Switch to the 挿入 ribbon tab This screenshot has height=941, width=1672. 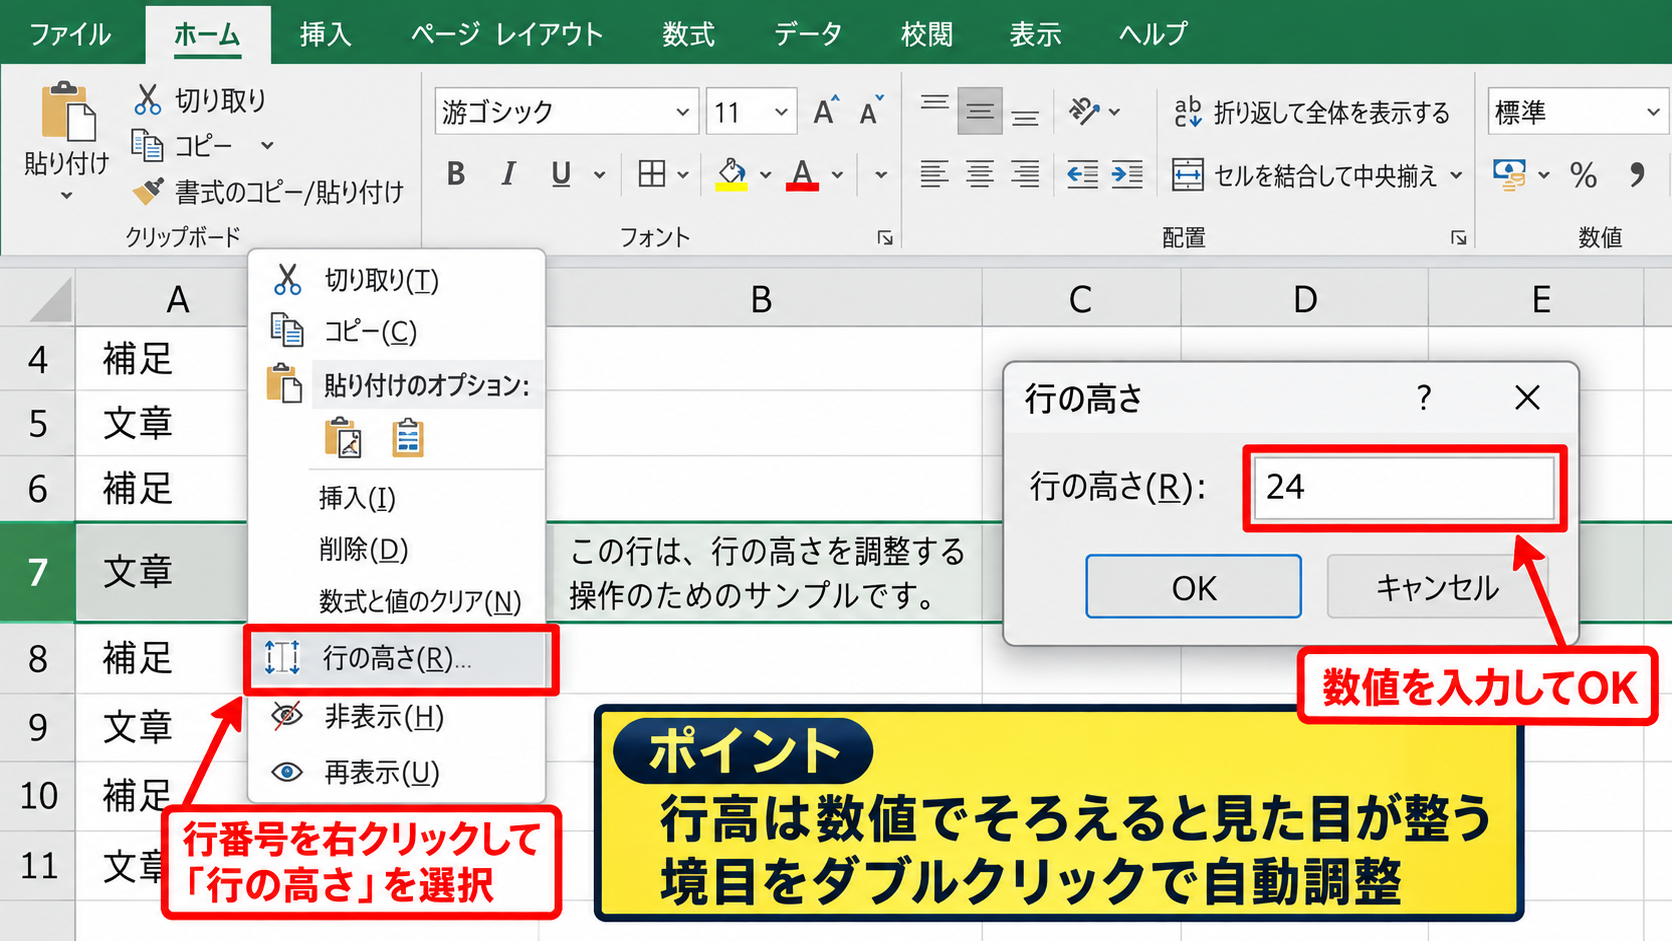pos(325,34)
